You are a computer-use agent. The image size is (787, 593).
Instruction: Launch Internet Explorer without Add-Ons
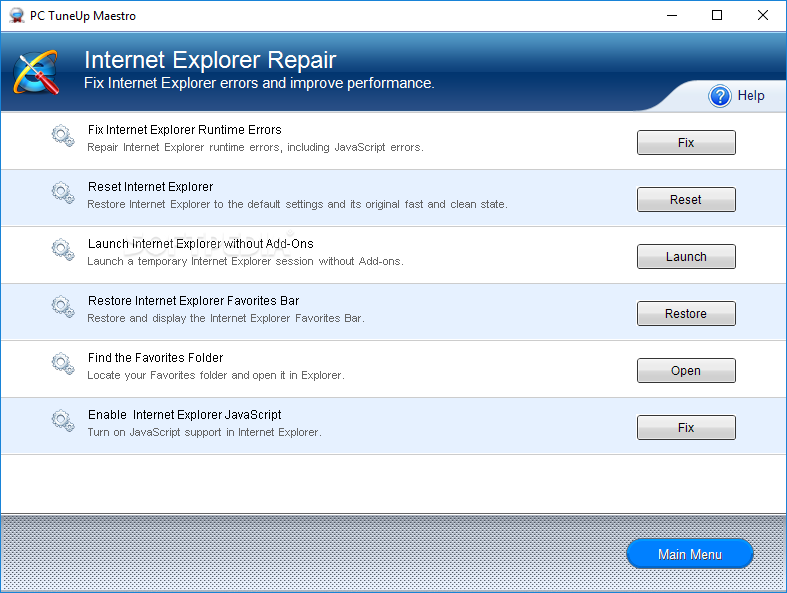pyautogui.click(x=686, y=257)
